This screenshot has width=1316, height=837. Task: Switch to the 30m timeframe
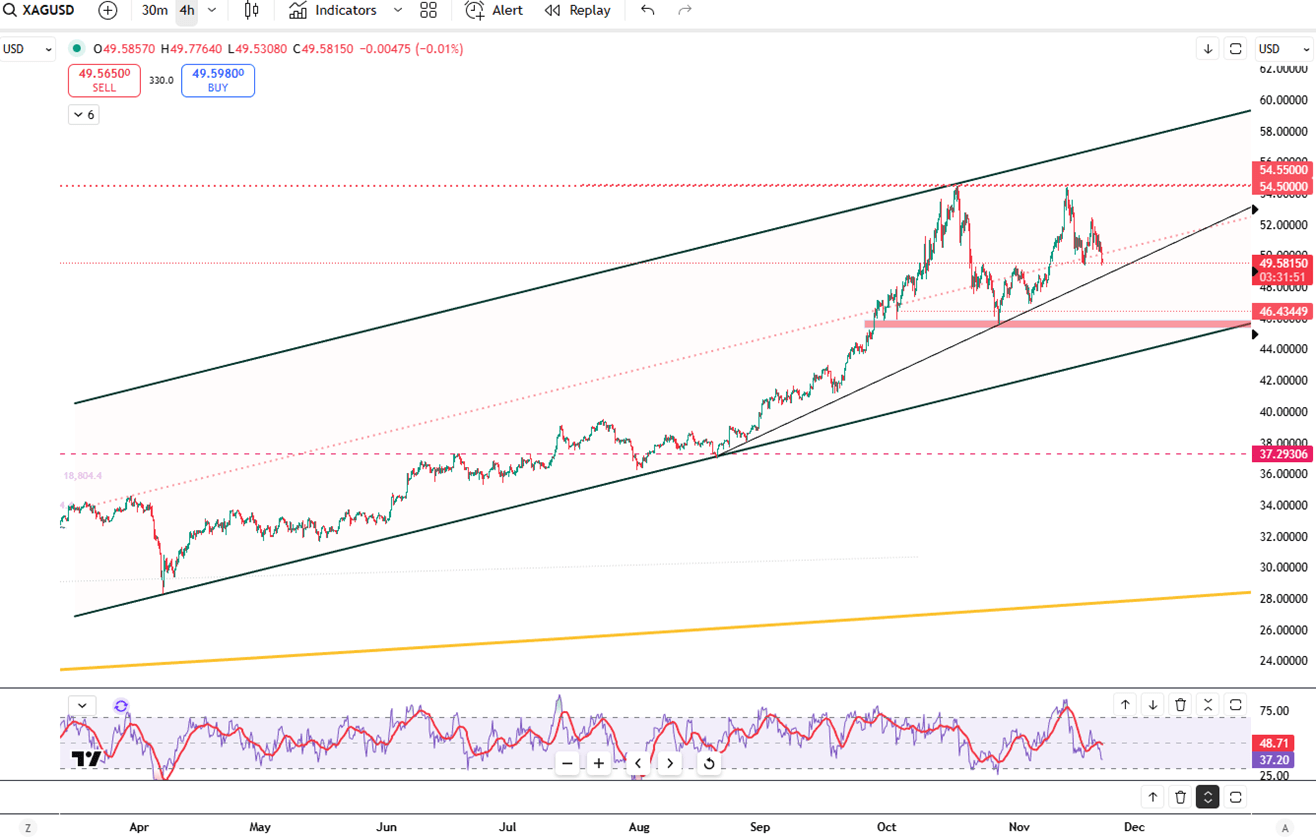click(154, 10)
